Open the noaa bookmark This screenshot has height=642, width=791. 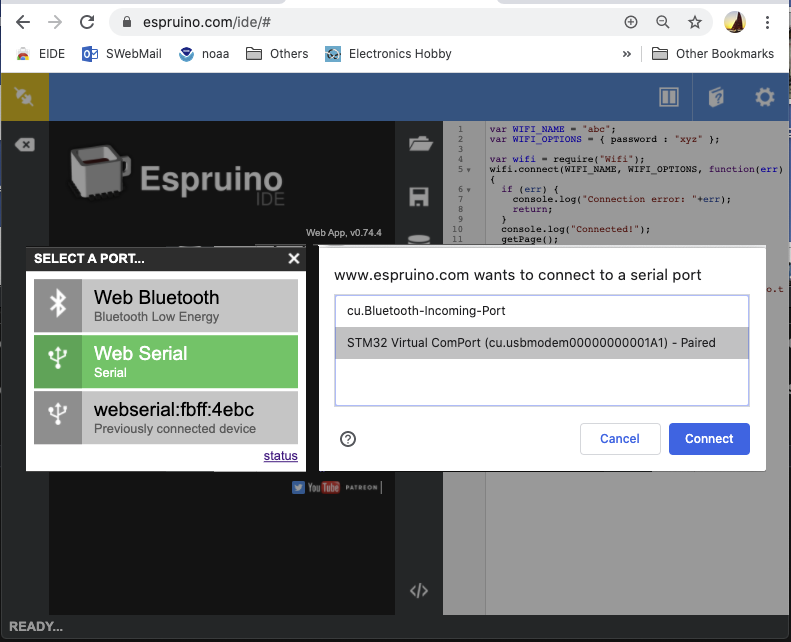(204, 54)
